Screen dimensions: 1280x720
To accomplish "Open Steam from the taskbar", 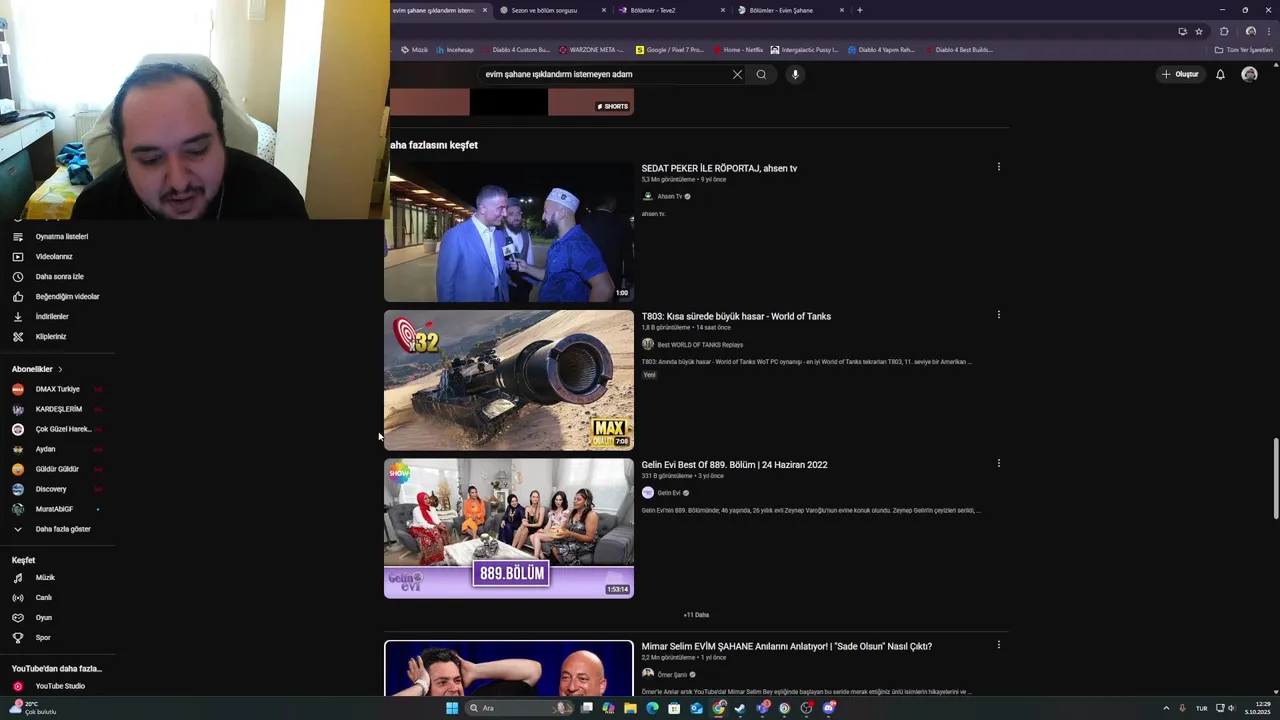I will [x=740, y=708].
